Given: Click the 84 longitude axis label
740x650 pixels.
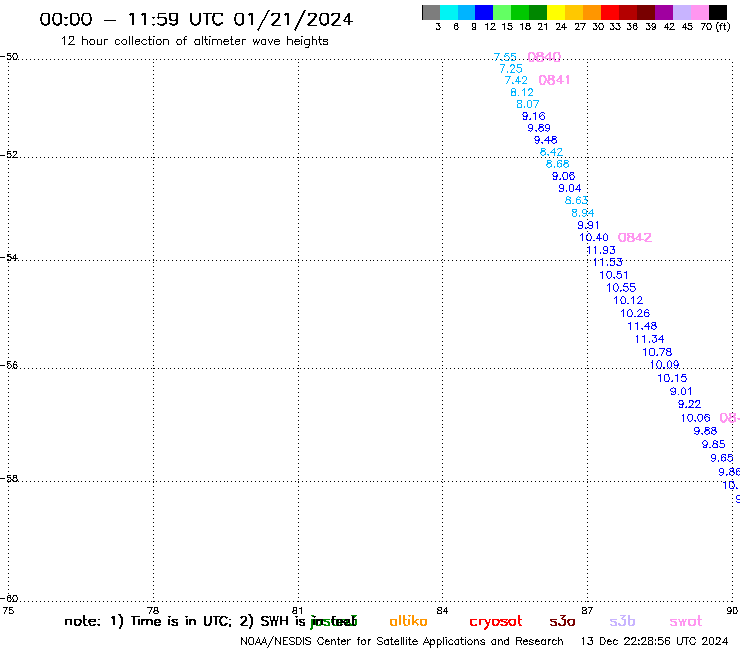Looking at the screenshot, I should [442, 610].
